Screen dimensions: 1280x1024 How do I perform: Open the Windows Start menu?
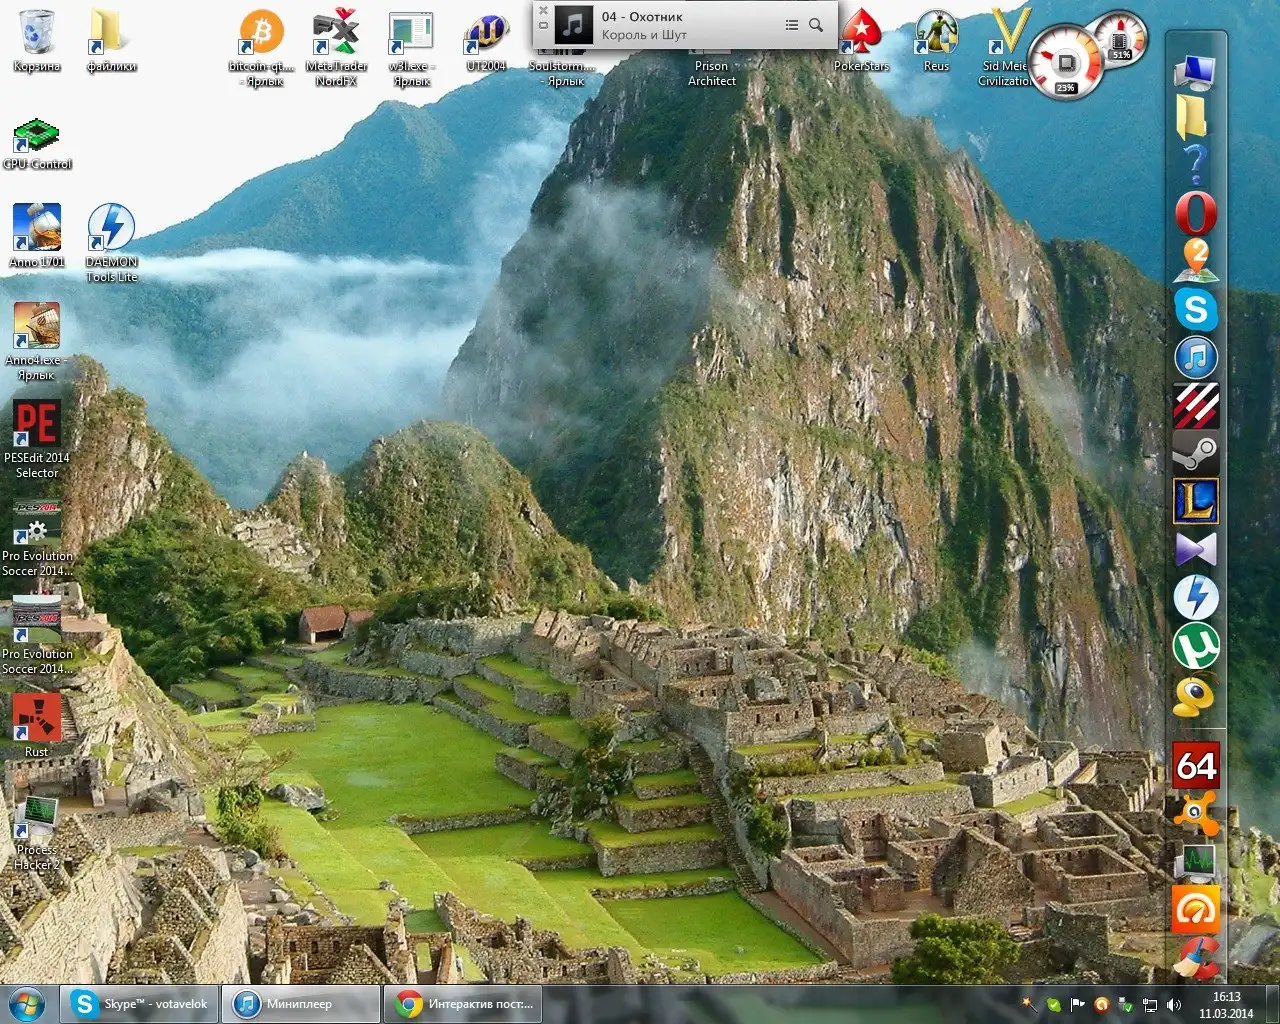pyautogui.click(x=27, y=1004)
